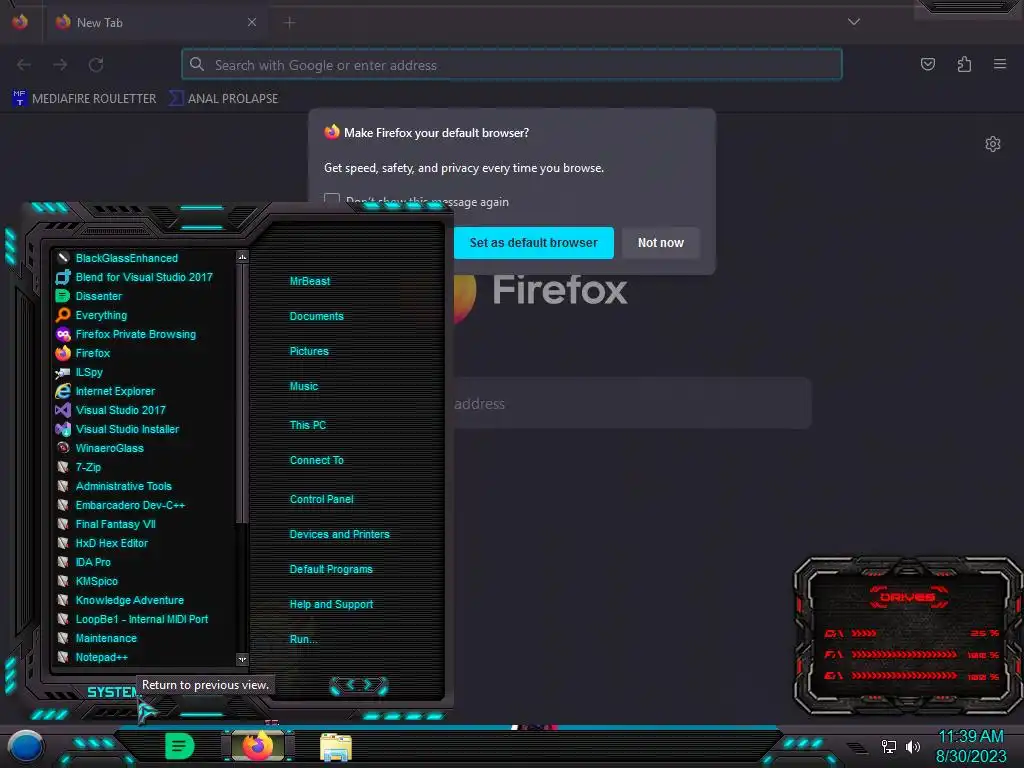Select Devices and Printers menu item
Viewport: 1024px width, 768px height.
pos(339,534)
